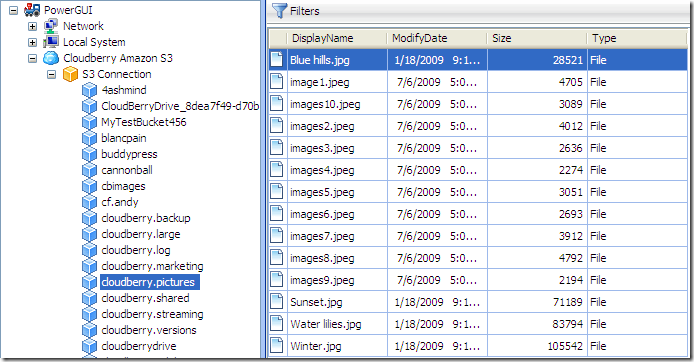The image size is (694, 362).
Task: Collapse the Cloudberry Amazon S3 node
Action: (32, 58)
